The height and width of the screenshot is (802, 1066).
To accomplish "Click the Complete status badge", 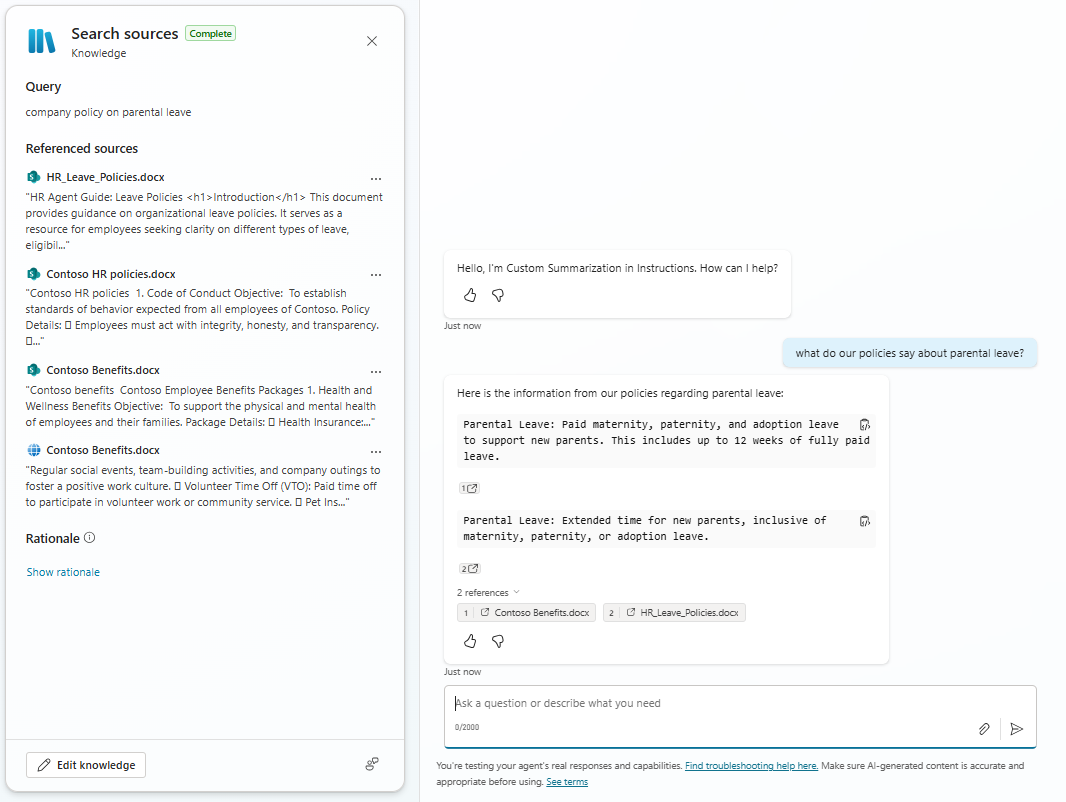I will tap(210, 33).
